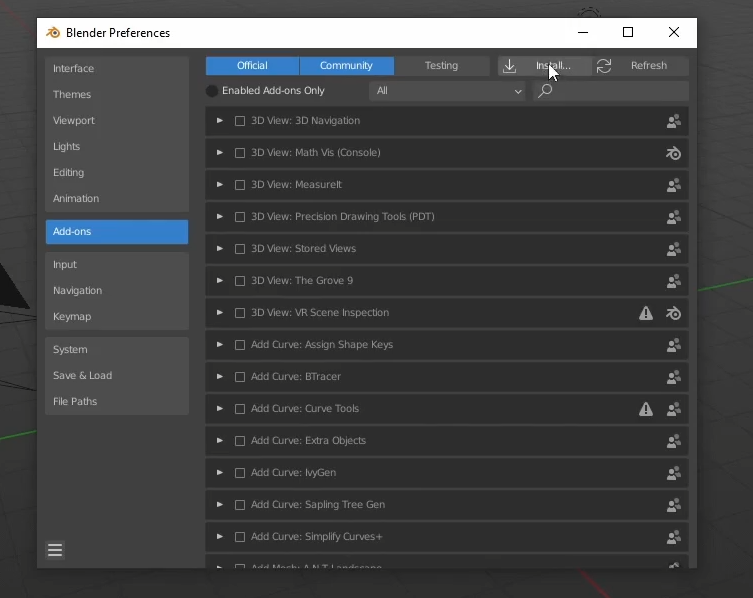Expand the MeasureIt add-on details
753x598 pixels.
[x=219, y=184]
